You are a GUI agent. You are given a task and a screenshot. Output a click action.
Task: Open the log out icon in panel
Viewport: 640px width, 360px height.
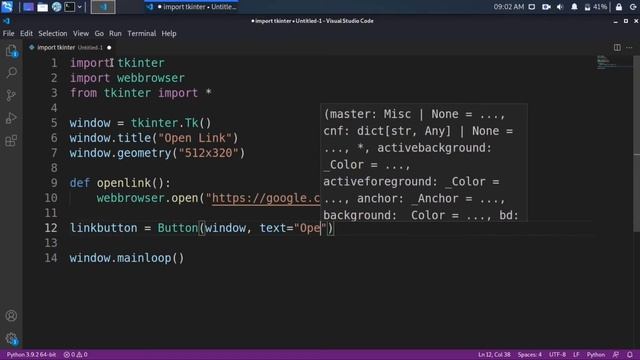pos(633,7)
